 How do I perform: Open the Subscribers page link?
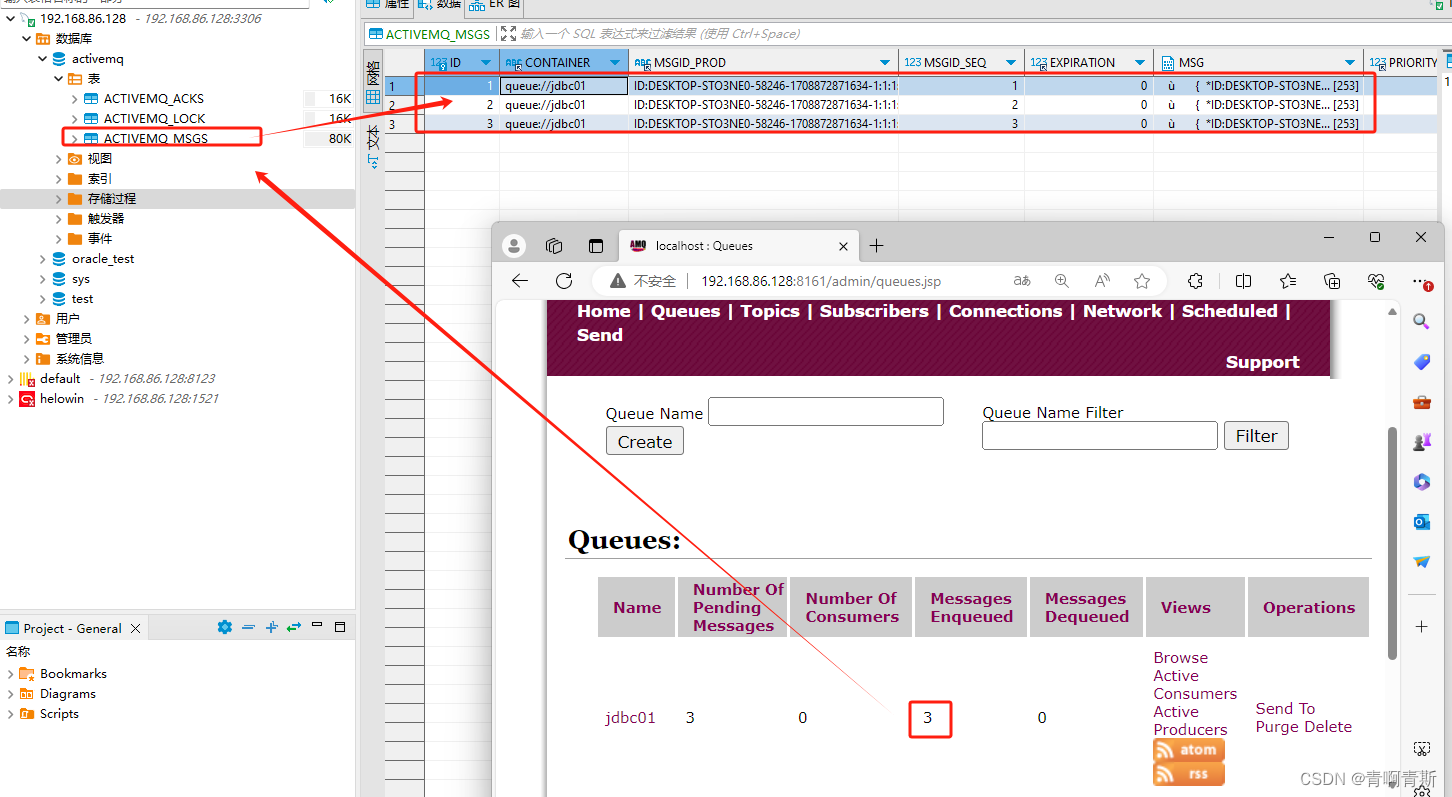[874, 311]
